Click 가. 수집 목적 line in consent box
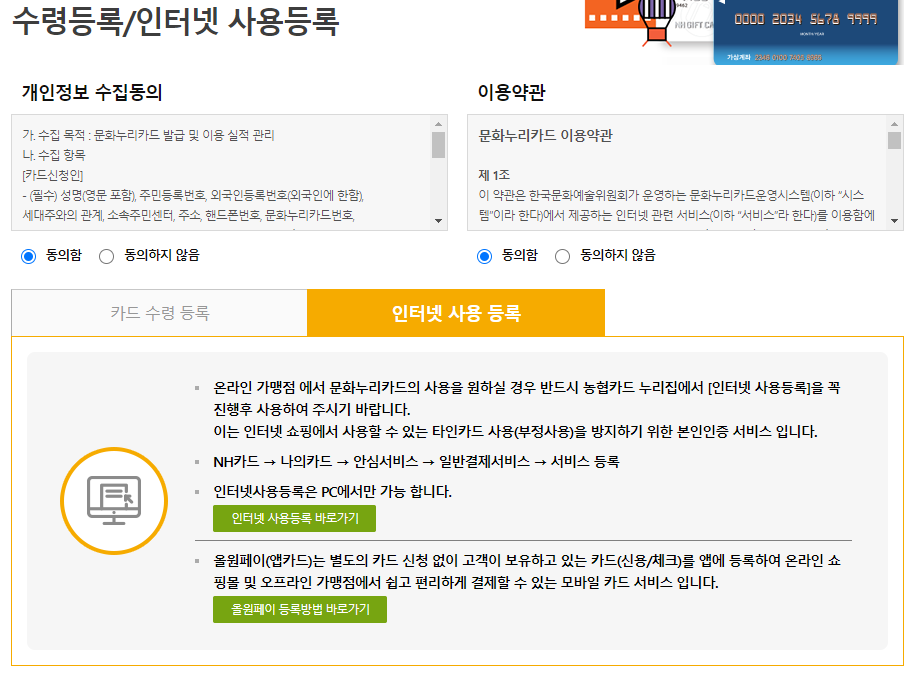Viewport: 918px width, 688px height. coord(148,135)
